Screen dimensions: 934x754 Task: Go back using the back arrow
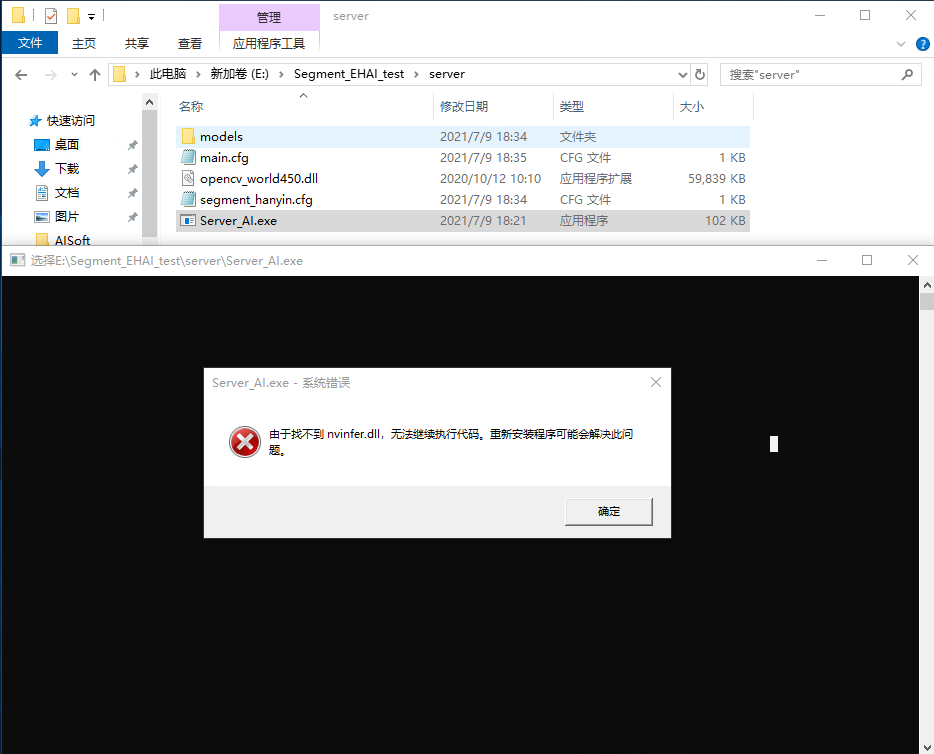click(x=22, y=74)
